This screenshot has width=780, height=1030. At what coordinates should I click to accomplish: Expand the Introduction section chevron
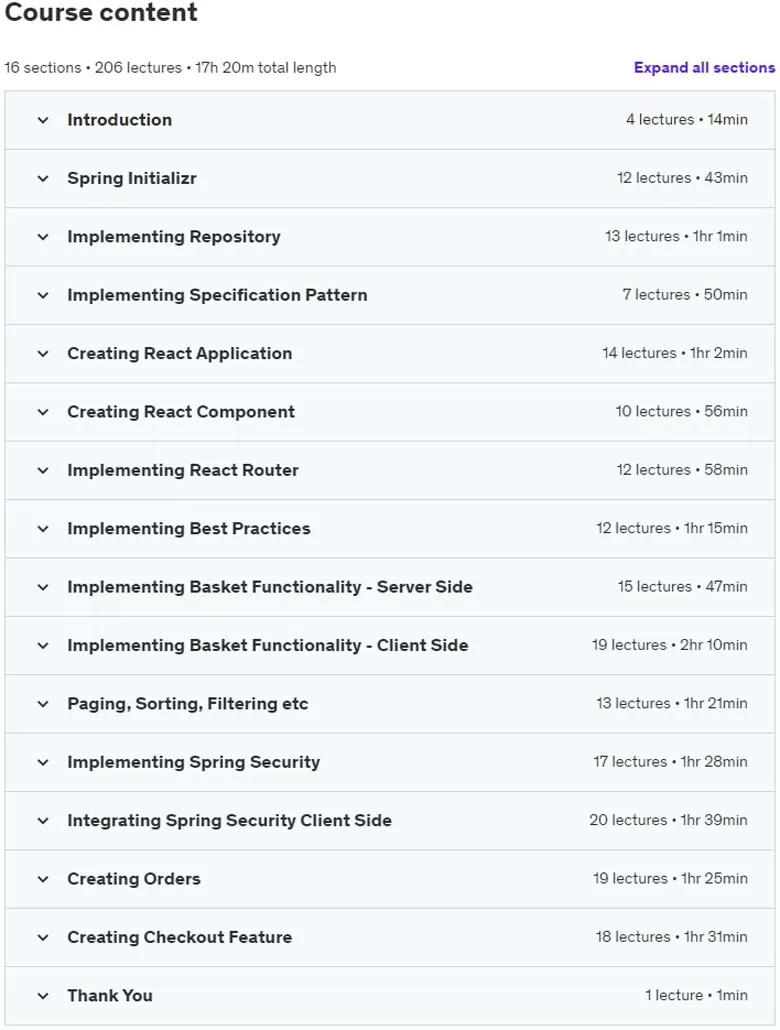43,120
